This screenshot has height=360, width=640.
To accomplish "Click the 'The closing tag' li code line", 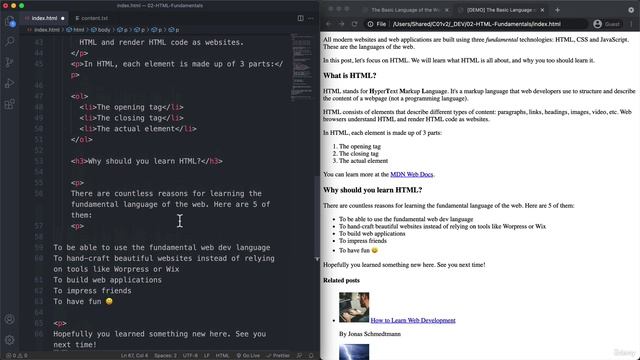I will point(131,118).
